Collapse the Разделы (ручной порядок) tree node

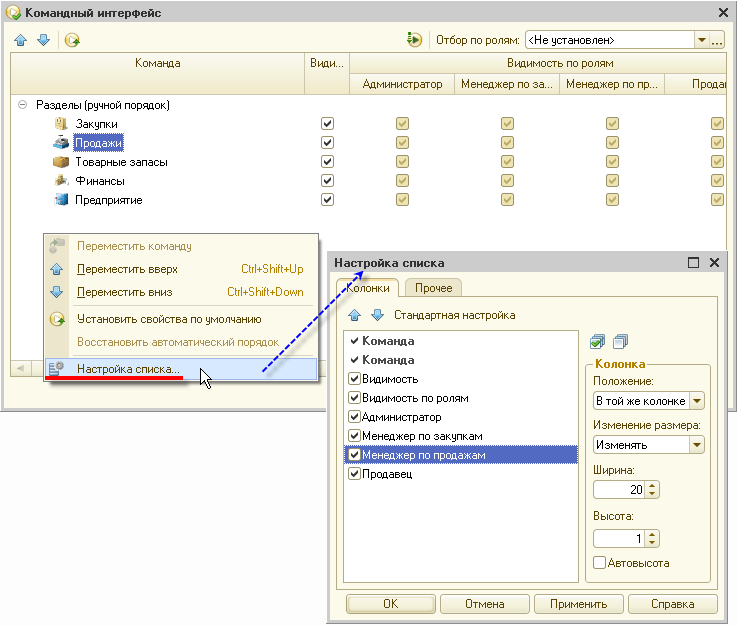pos(22,104)
